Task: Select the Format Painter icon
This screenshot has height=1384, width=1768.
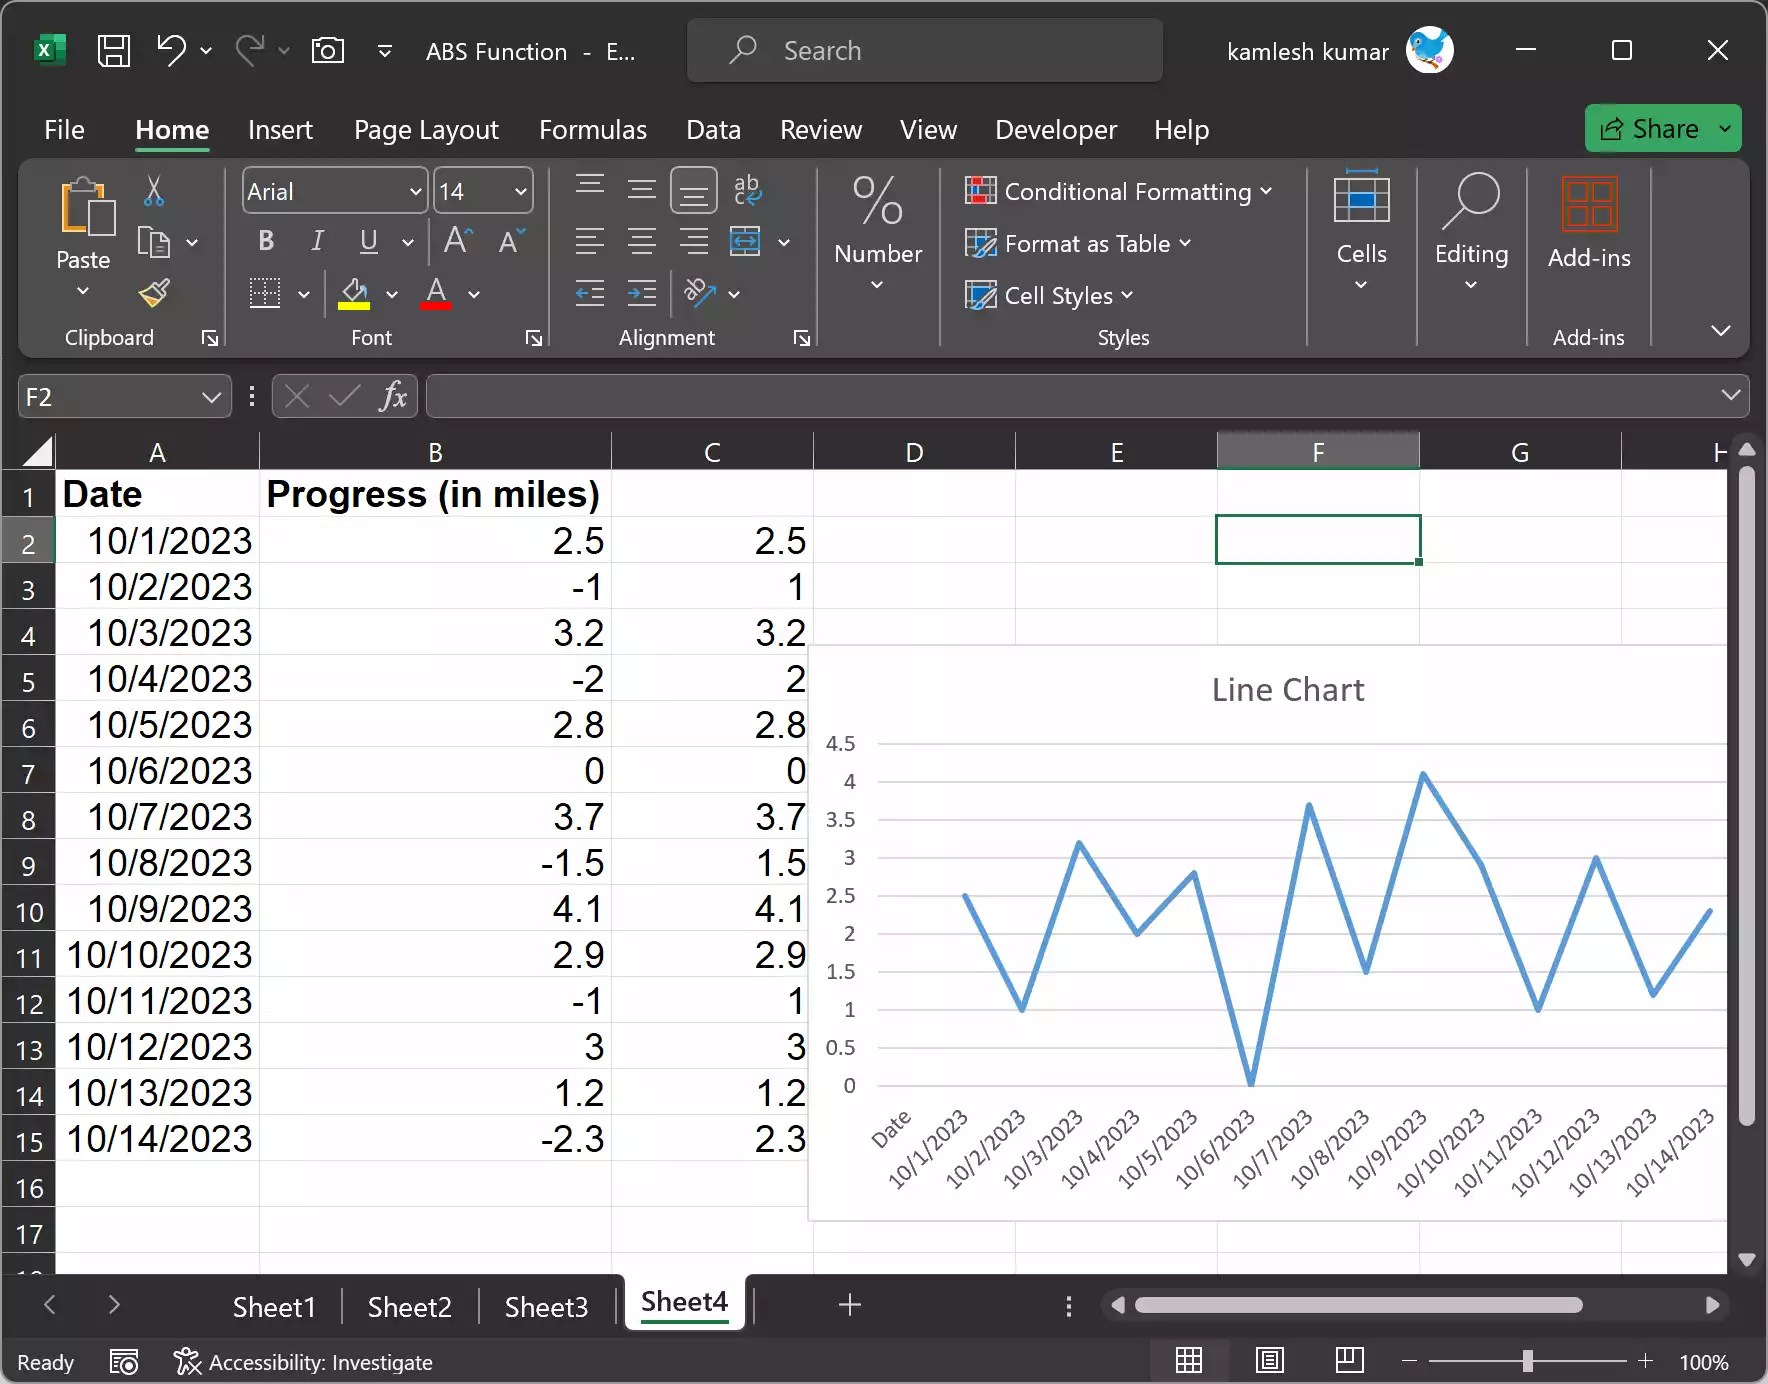Action: (x=154, y=294)
